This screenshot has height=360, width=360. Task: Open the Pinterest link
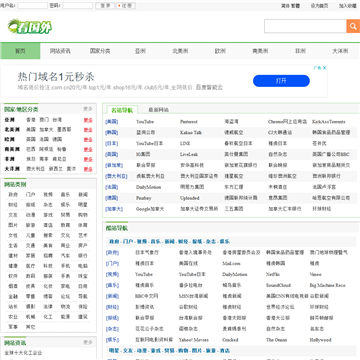tap(189, 122)
